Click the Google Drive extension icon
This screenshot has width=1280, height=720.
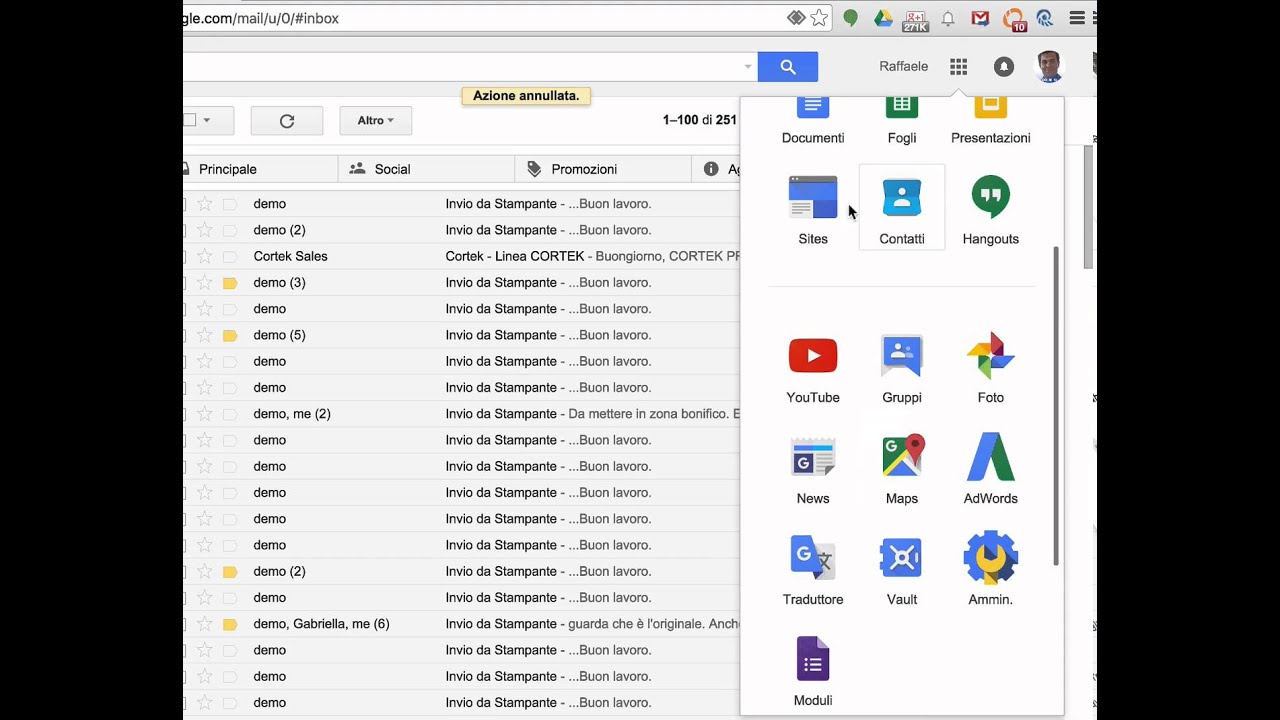click(x=883, y=18)
